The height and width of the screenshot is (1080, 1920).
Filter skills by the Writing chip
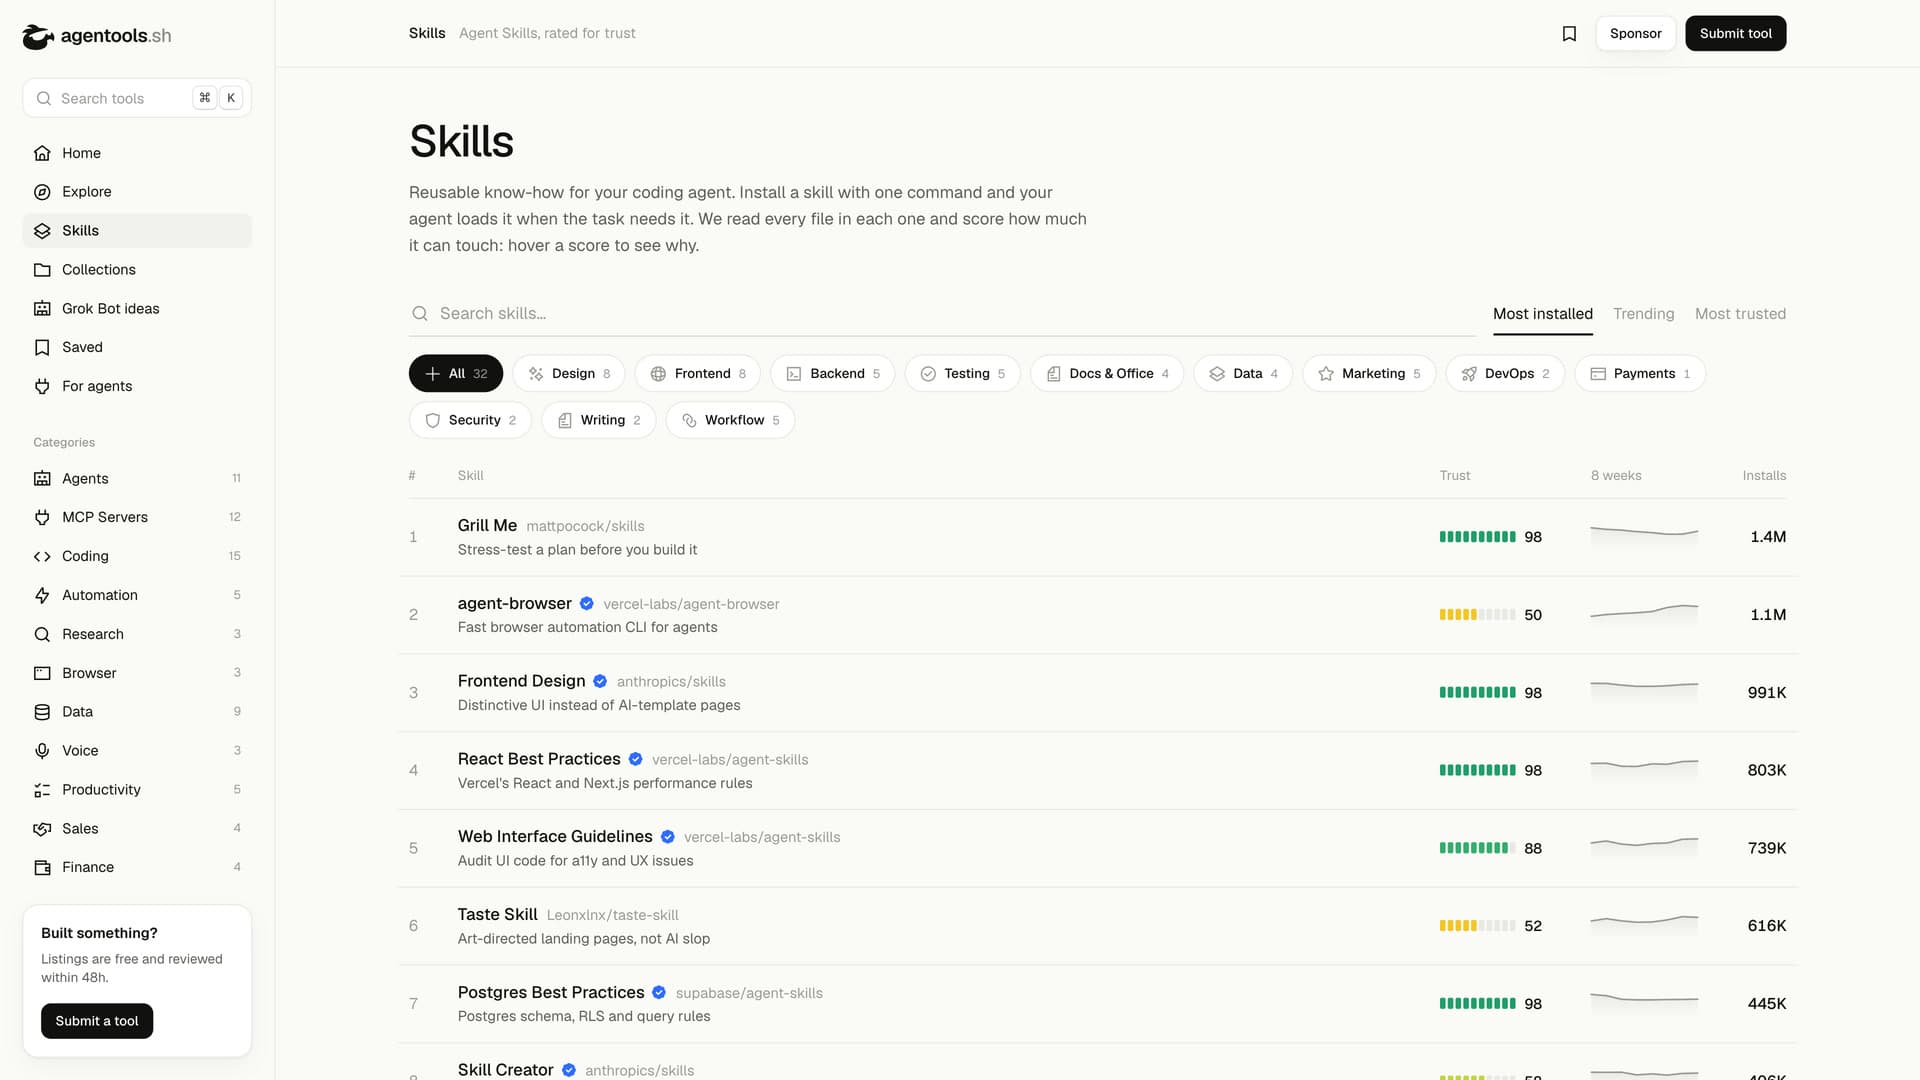click(x=598, y=420)
